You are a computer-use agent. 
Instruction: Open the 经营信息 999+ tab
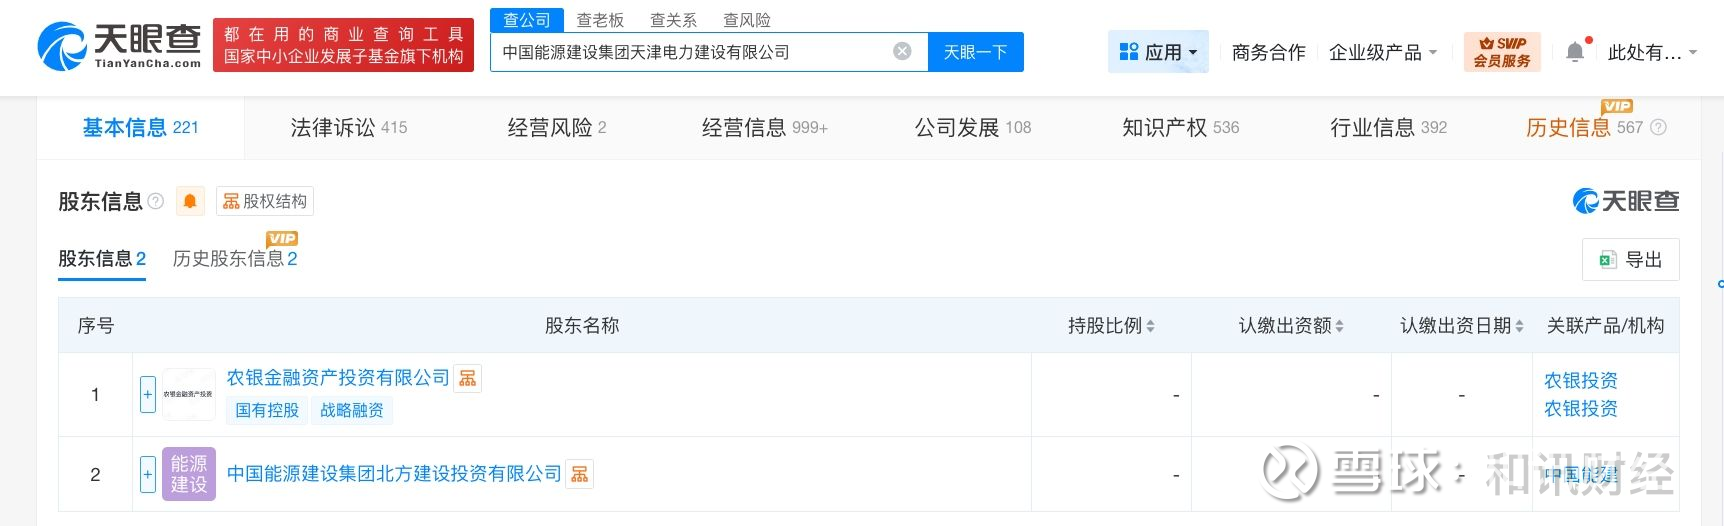[765, 127]
